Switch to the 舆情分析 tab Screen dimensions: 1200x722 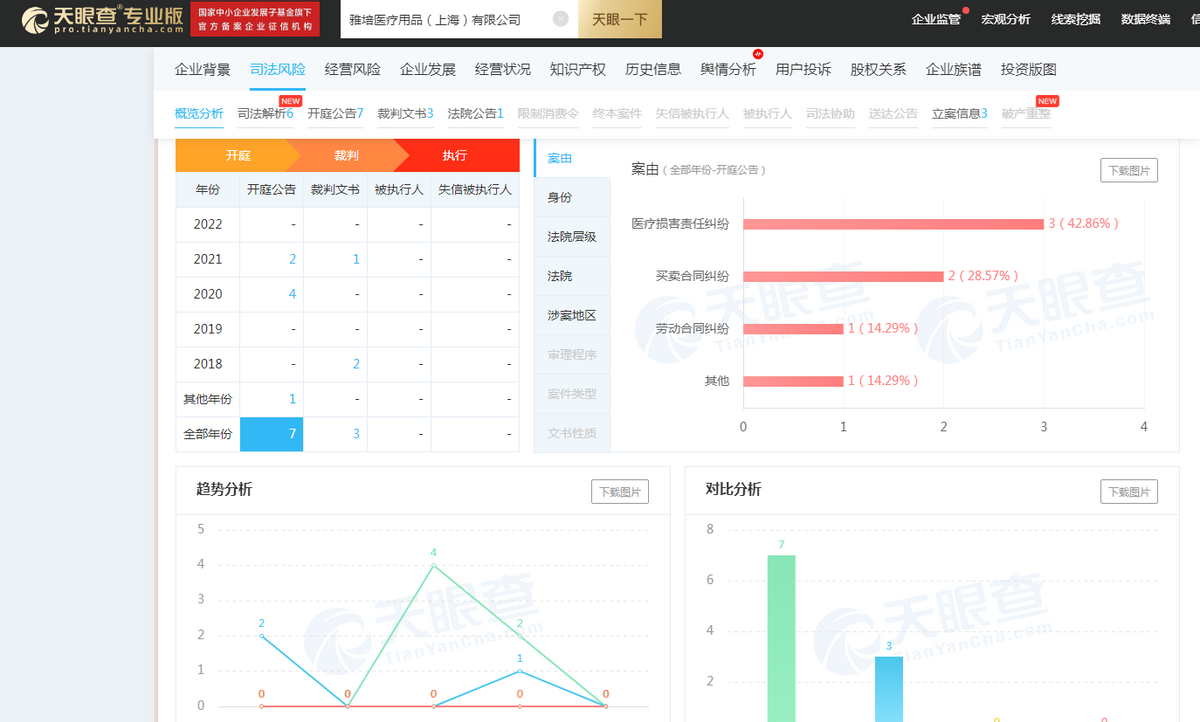[728, 69]
